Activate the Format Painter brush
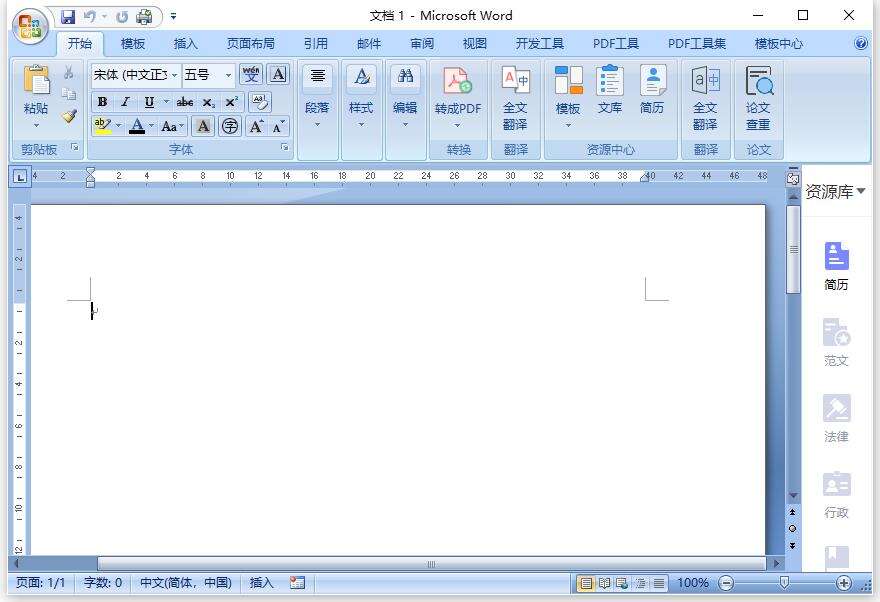Viewport: 880px width, 602px height. tap(68, 116)
